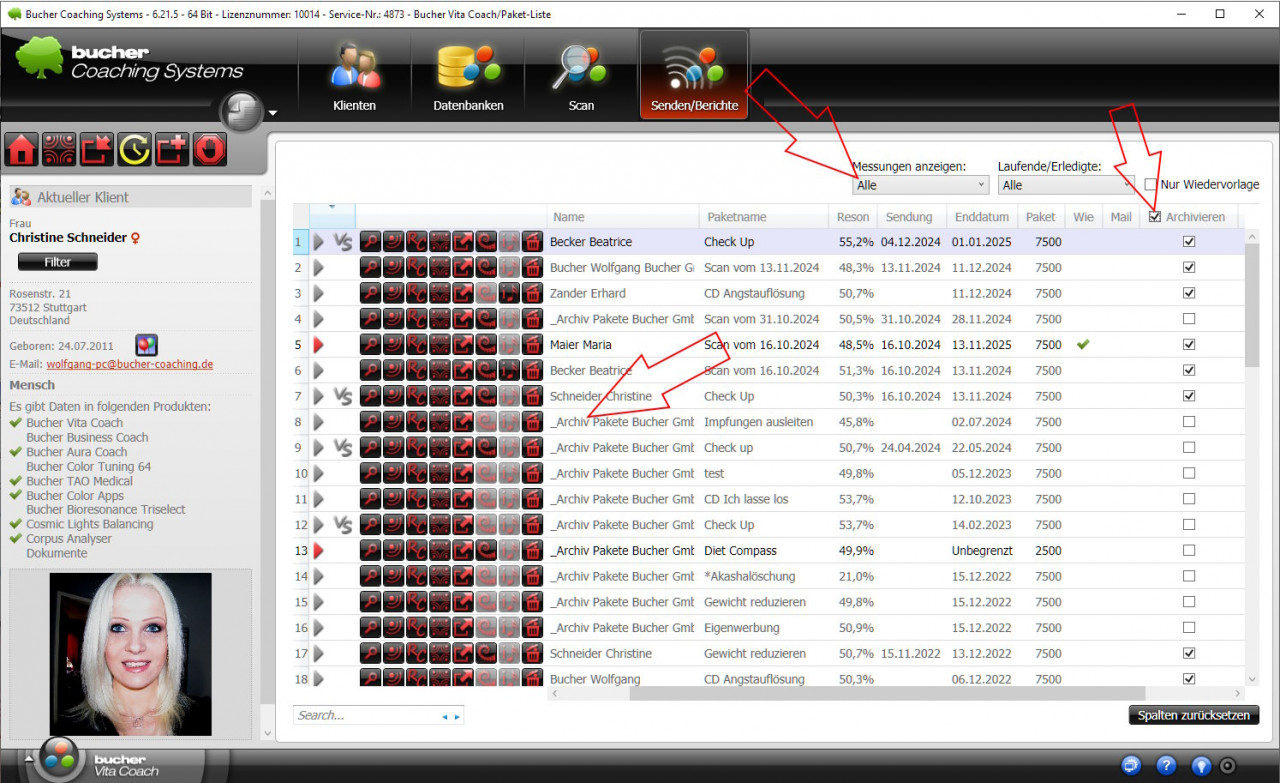
Task: Click the Christine Schneider client photo
Action: pos(130,654)
